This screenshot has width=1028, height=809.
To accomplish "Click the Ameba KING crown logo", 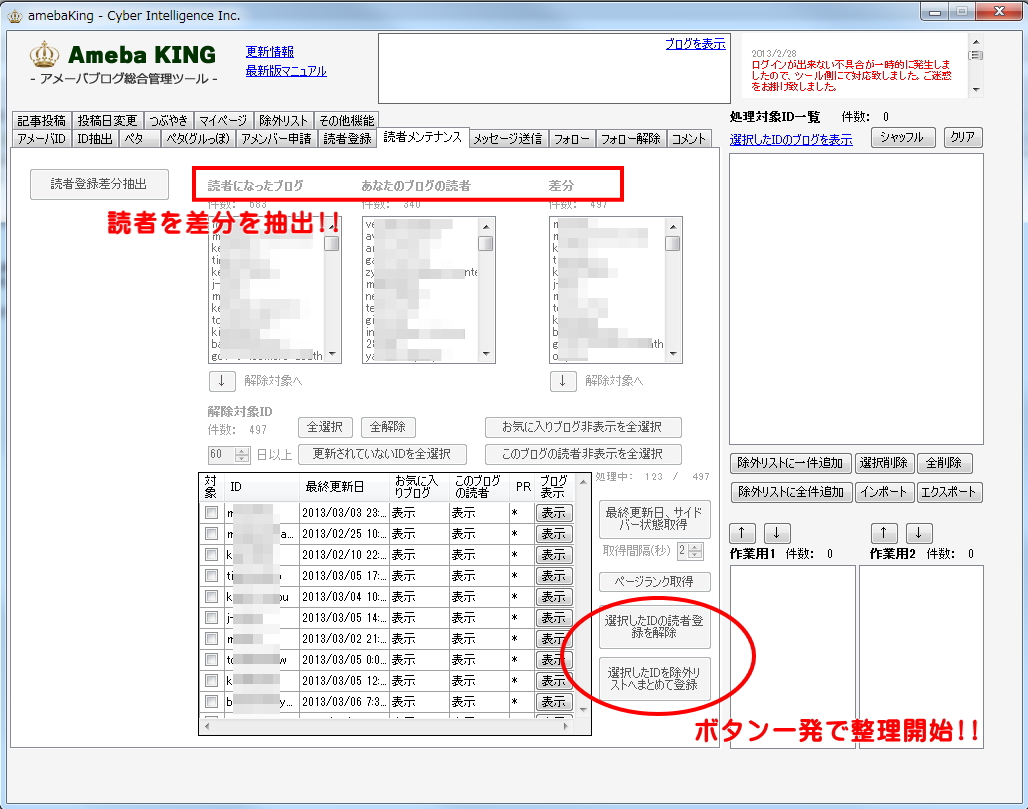I will (45, 54).
